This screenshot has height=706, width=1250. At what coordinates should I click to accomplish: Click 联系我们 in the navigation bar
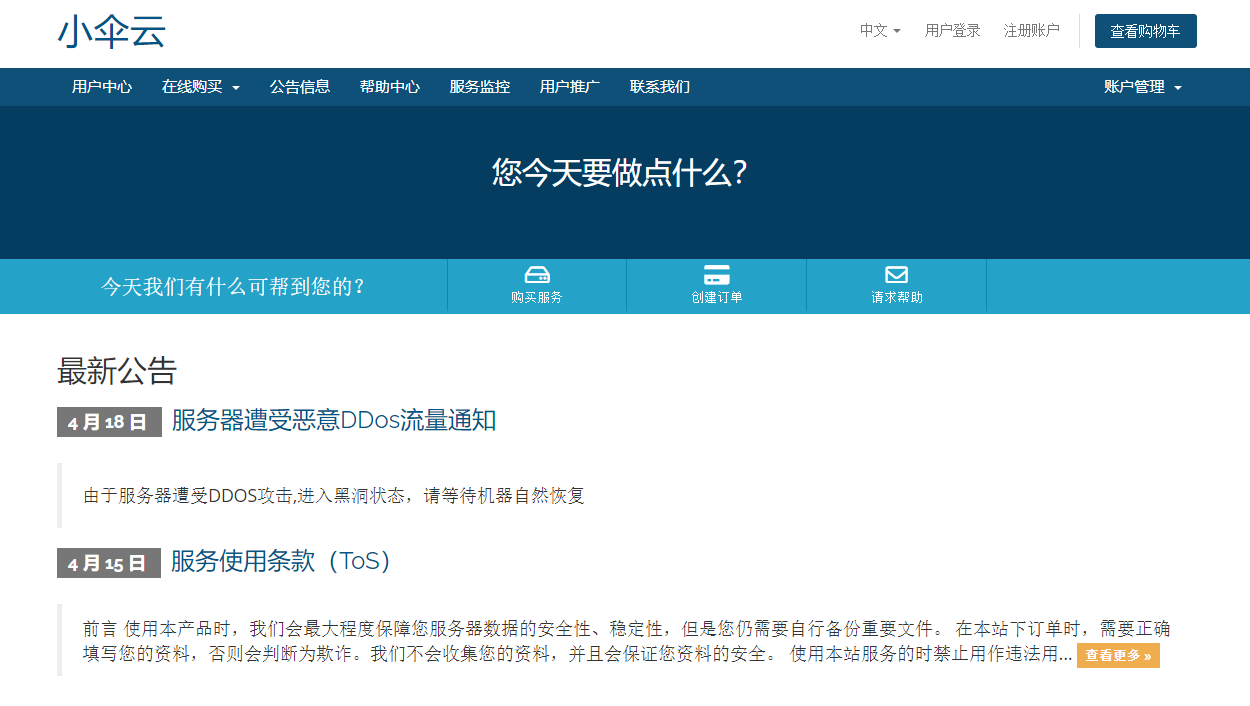[660, 87]
